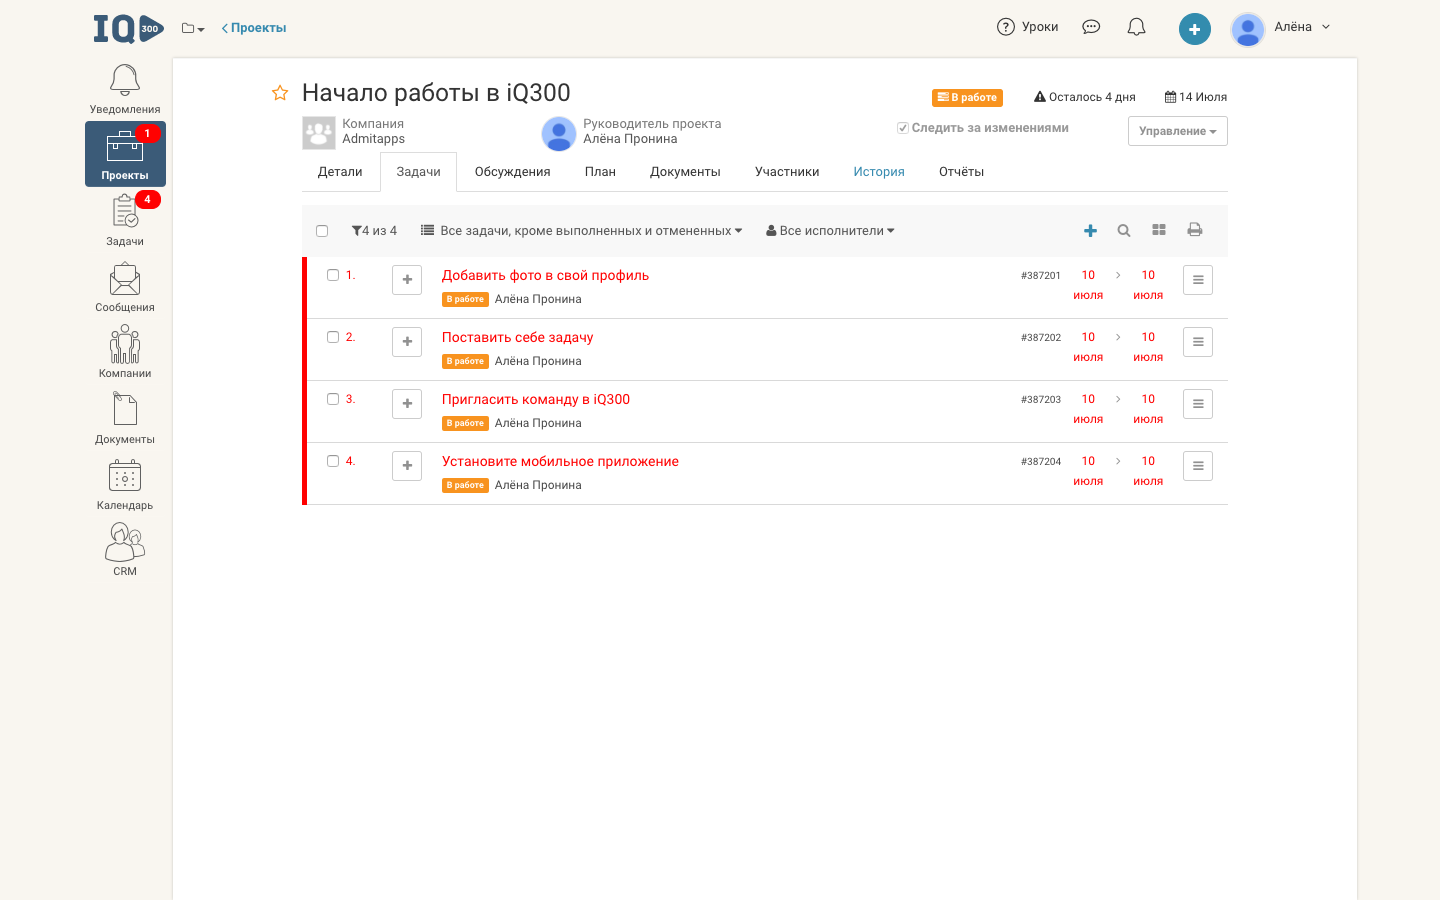Expand the task status filter dropdown

(582, 231)
